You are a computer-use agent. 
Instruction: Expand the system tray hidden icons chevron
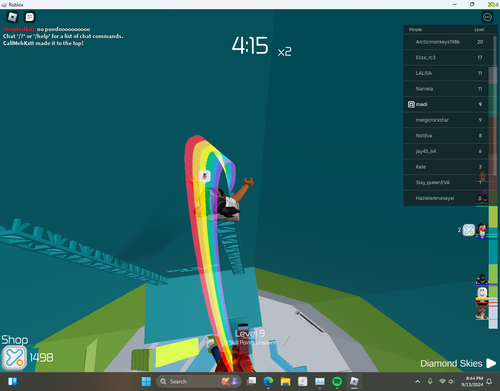(417, 381)
